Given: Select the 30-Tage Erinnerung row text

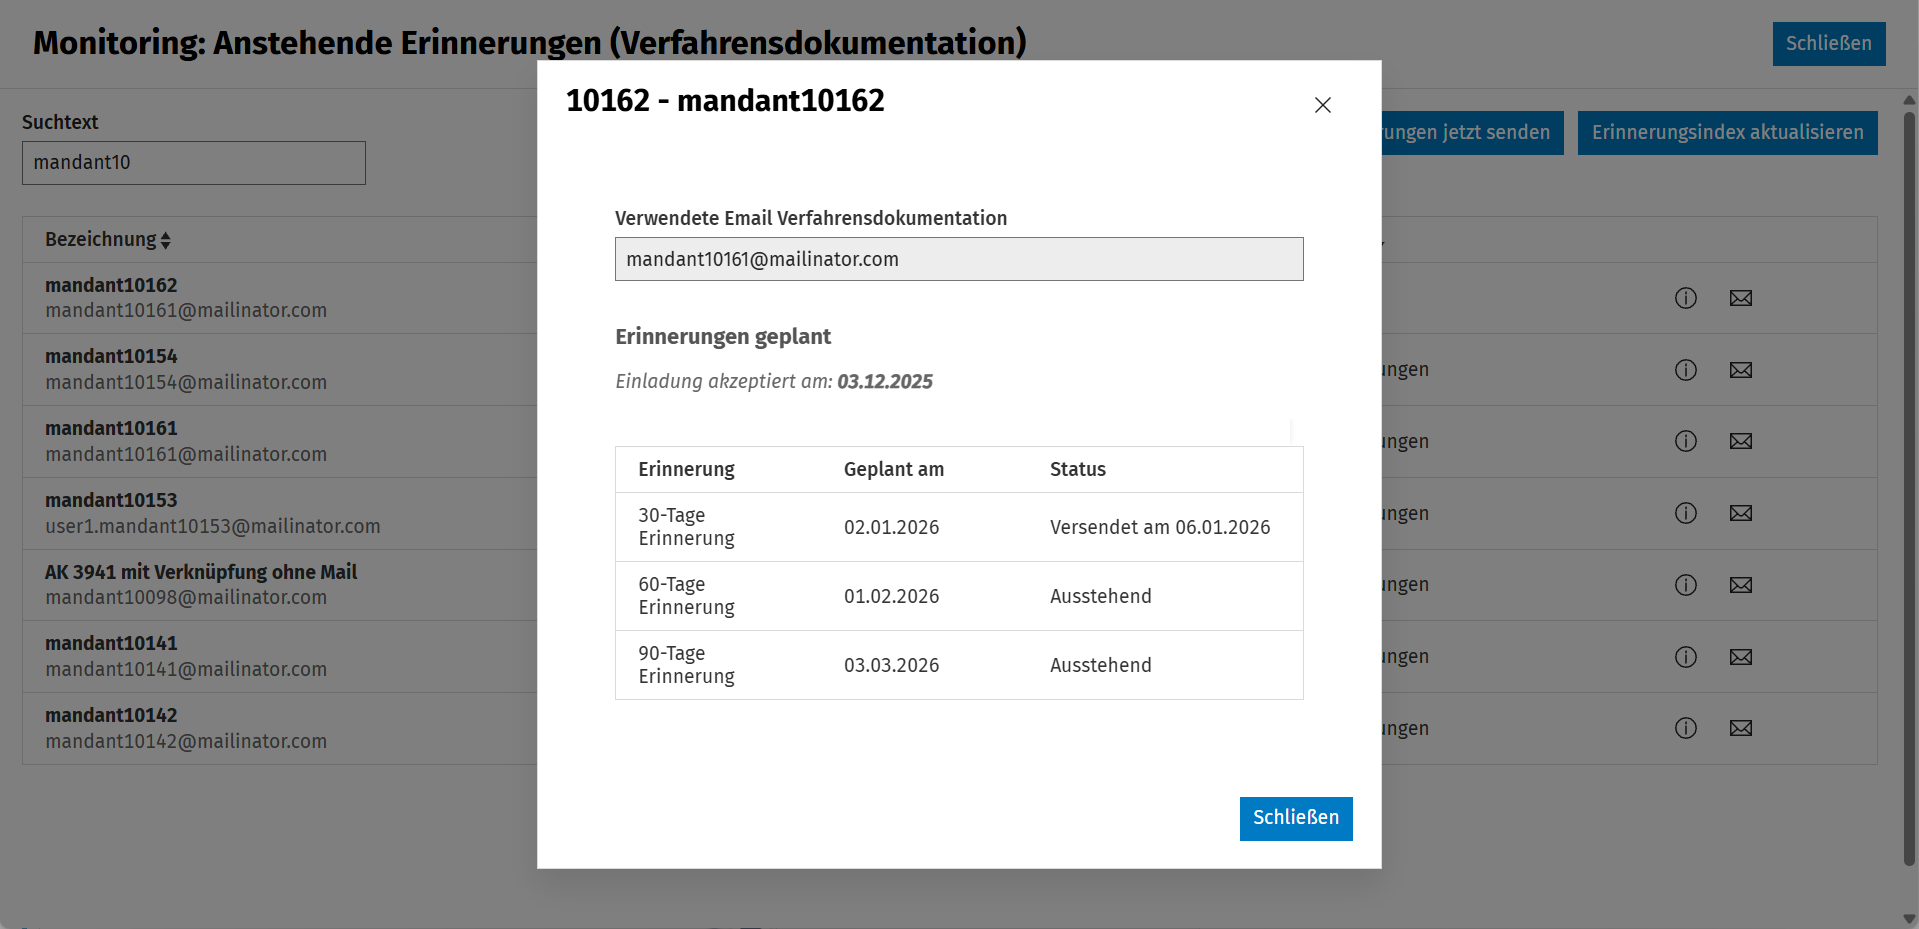Looking at the screenshot, I should [x=686, y=527].
